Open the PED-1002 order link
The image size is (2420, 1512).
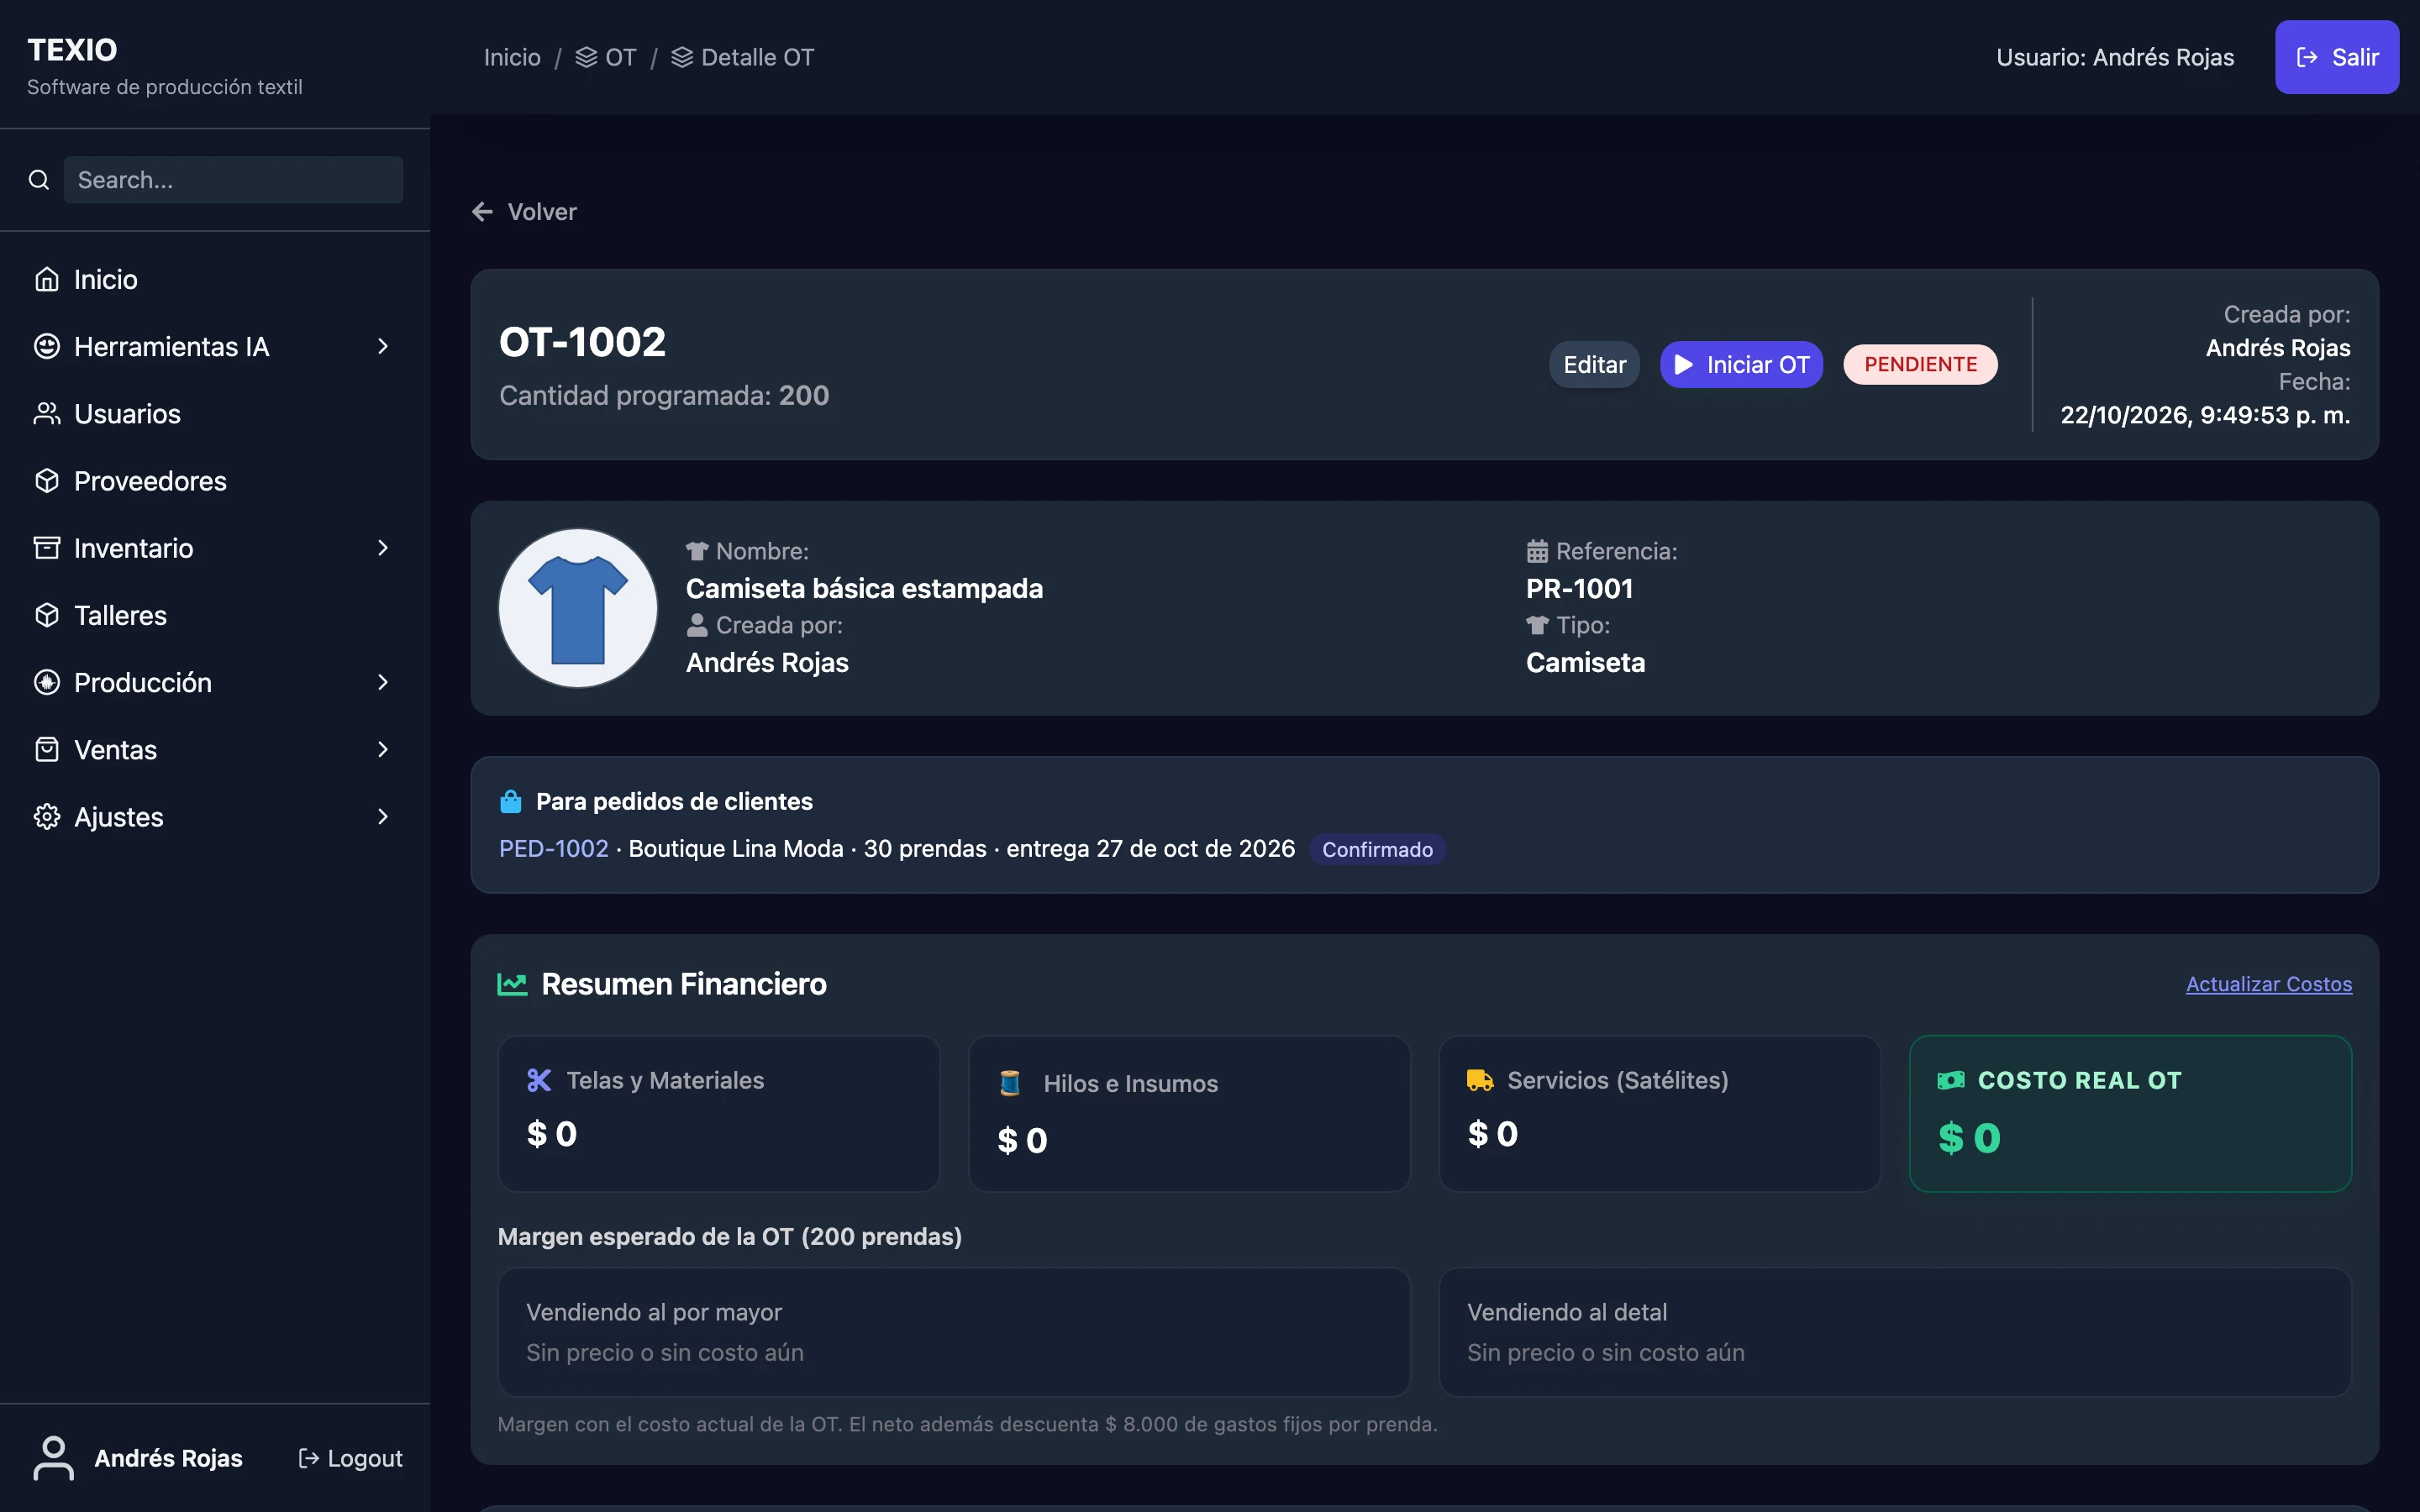[554, 848]
